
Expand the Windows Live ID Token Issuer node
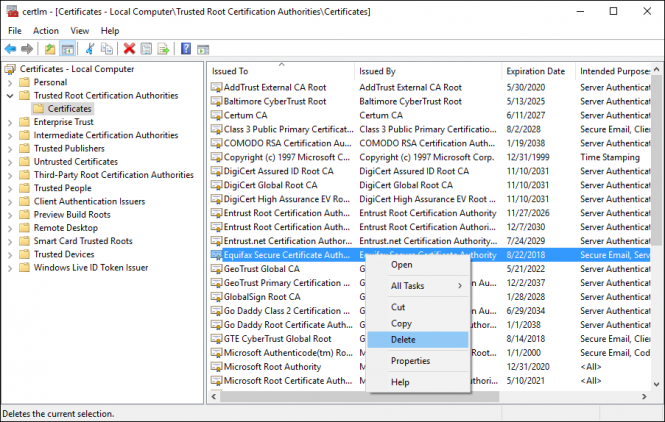[10, 268]
